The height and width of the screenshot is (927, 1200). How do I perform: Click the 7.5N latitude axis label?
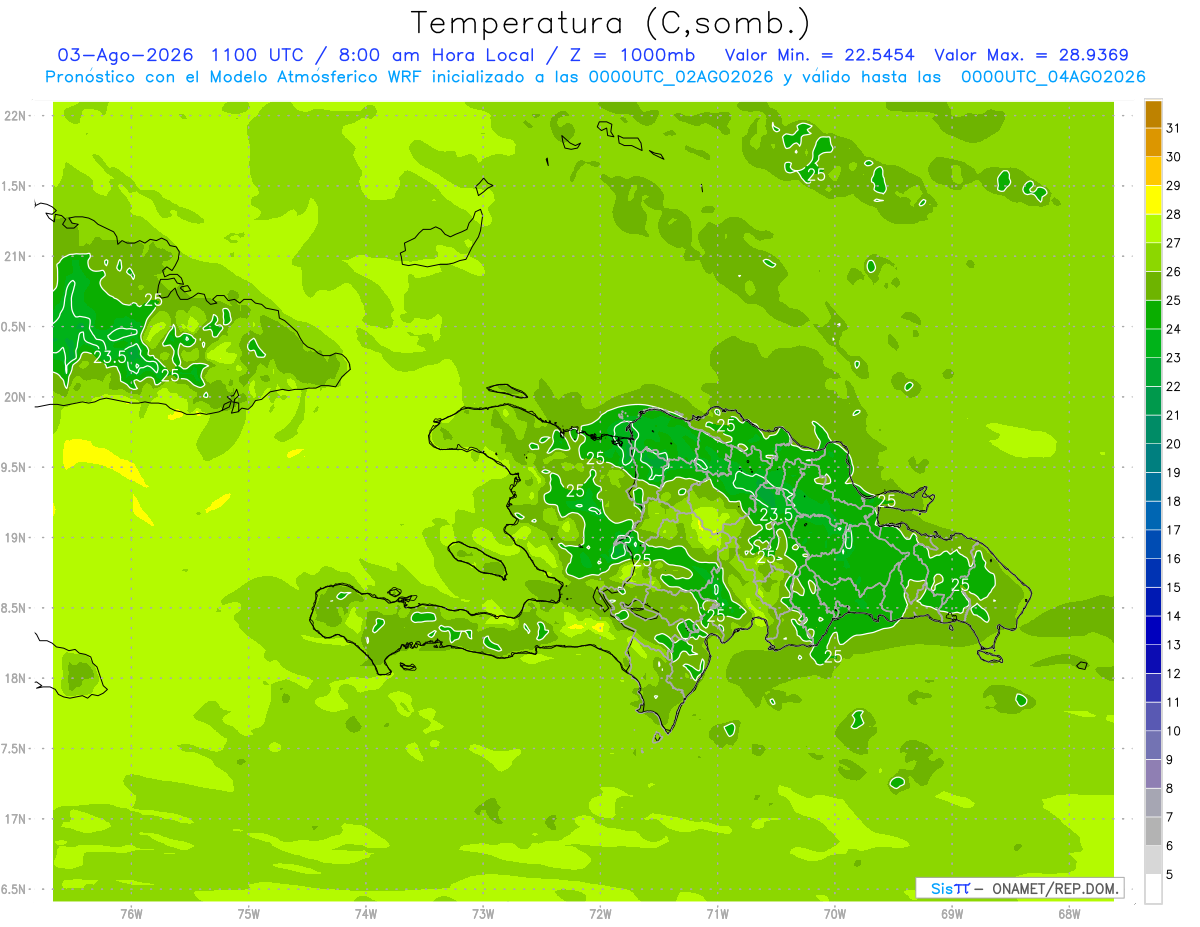tap(15, 748)
